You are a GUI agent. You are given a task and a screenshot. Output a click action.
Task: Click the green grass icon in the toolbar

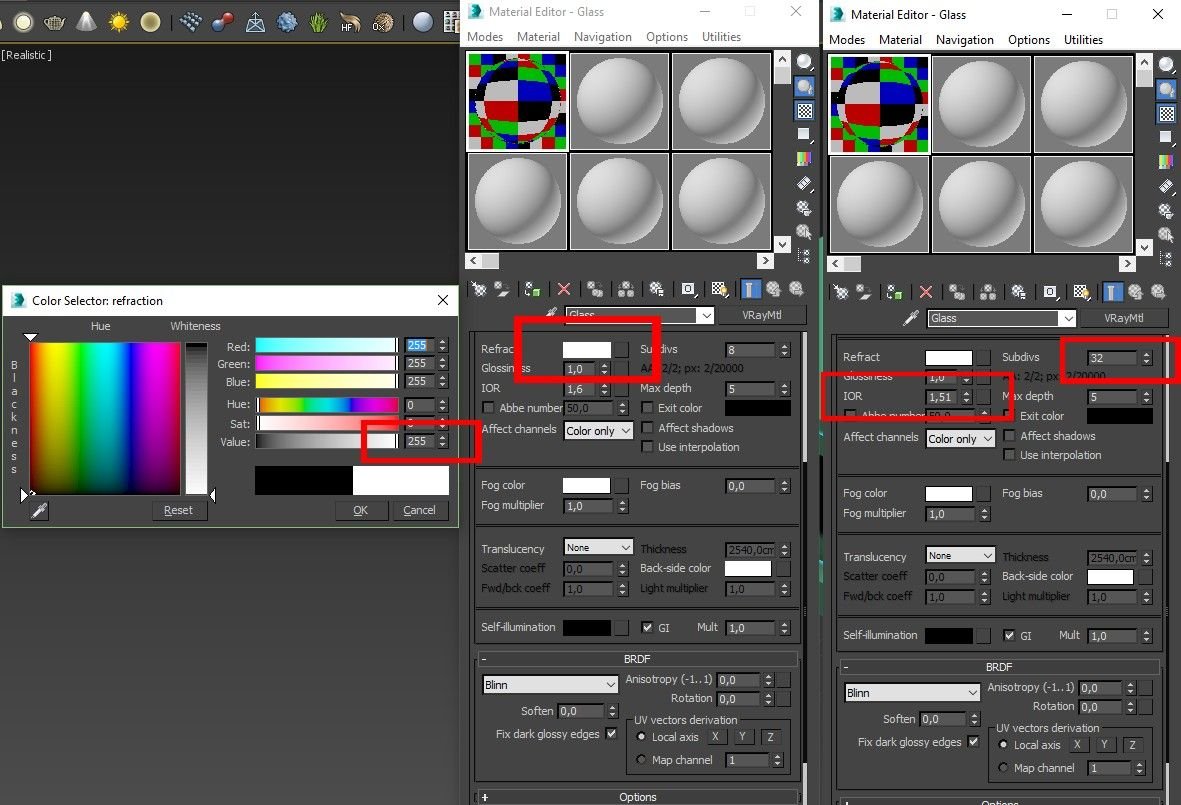tap(318, 21)
